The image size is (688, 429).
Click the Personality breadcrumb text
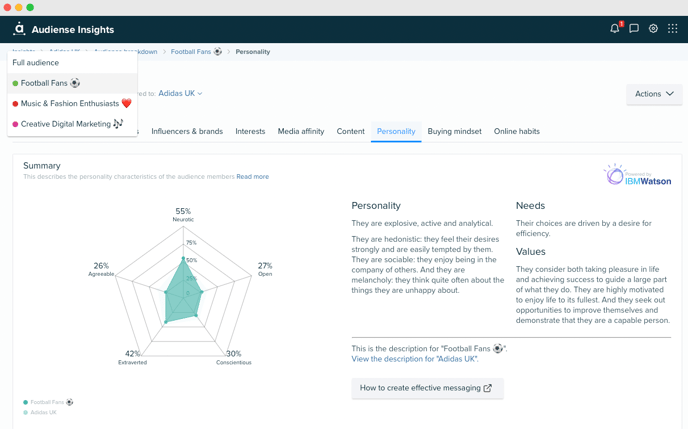point(253,52)
